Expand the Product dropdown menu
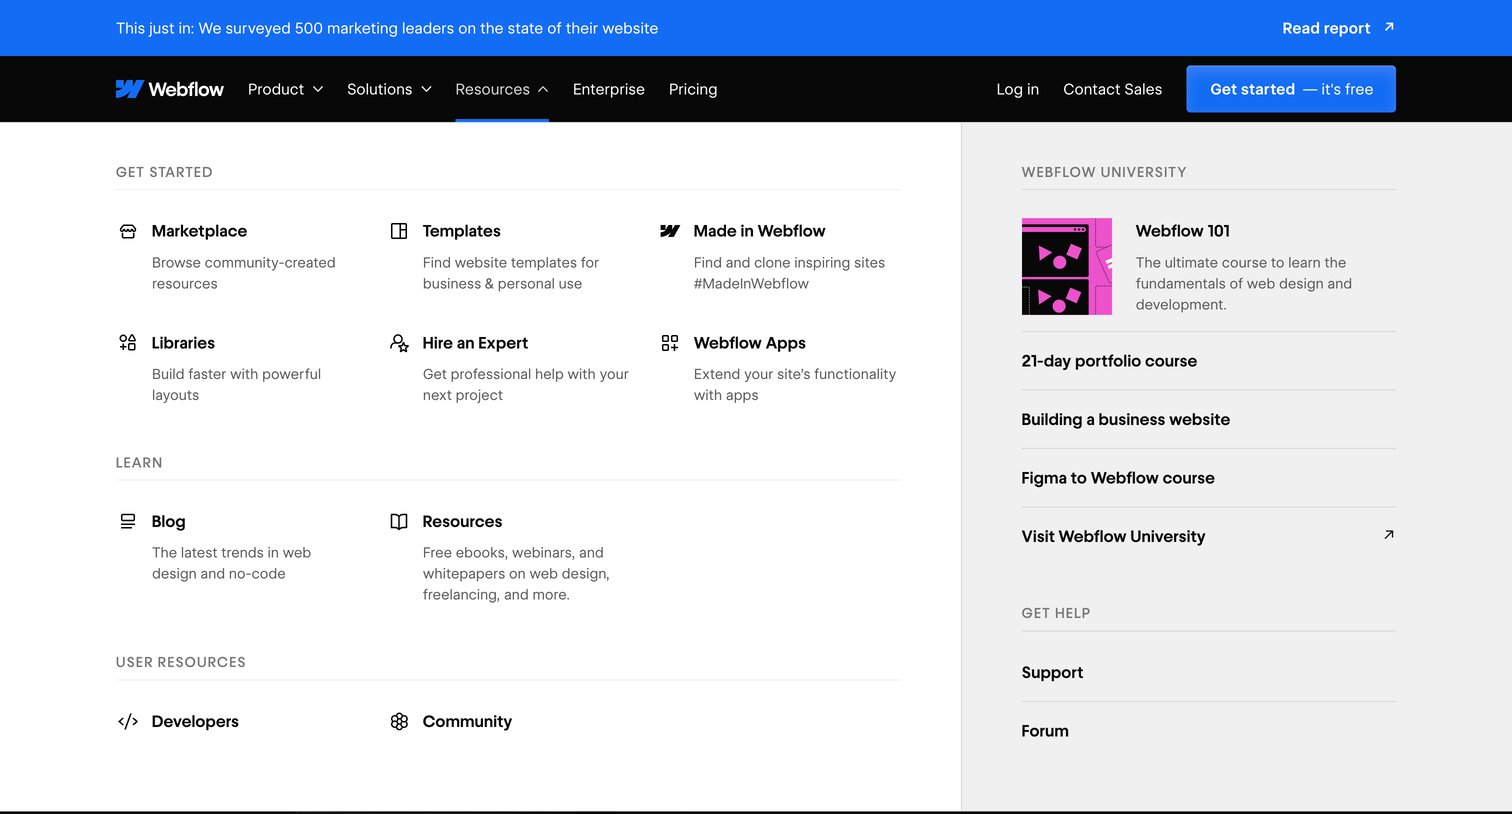1512x814 pixels. (286, 89)
